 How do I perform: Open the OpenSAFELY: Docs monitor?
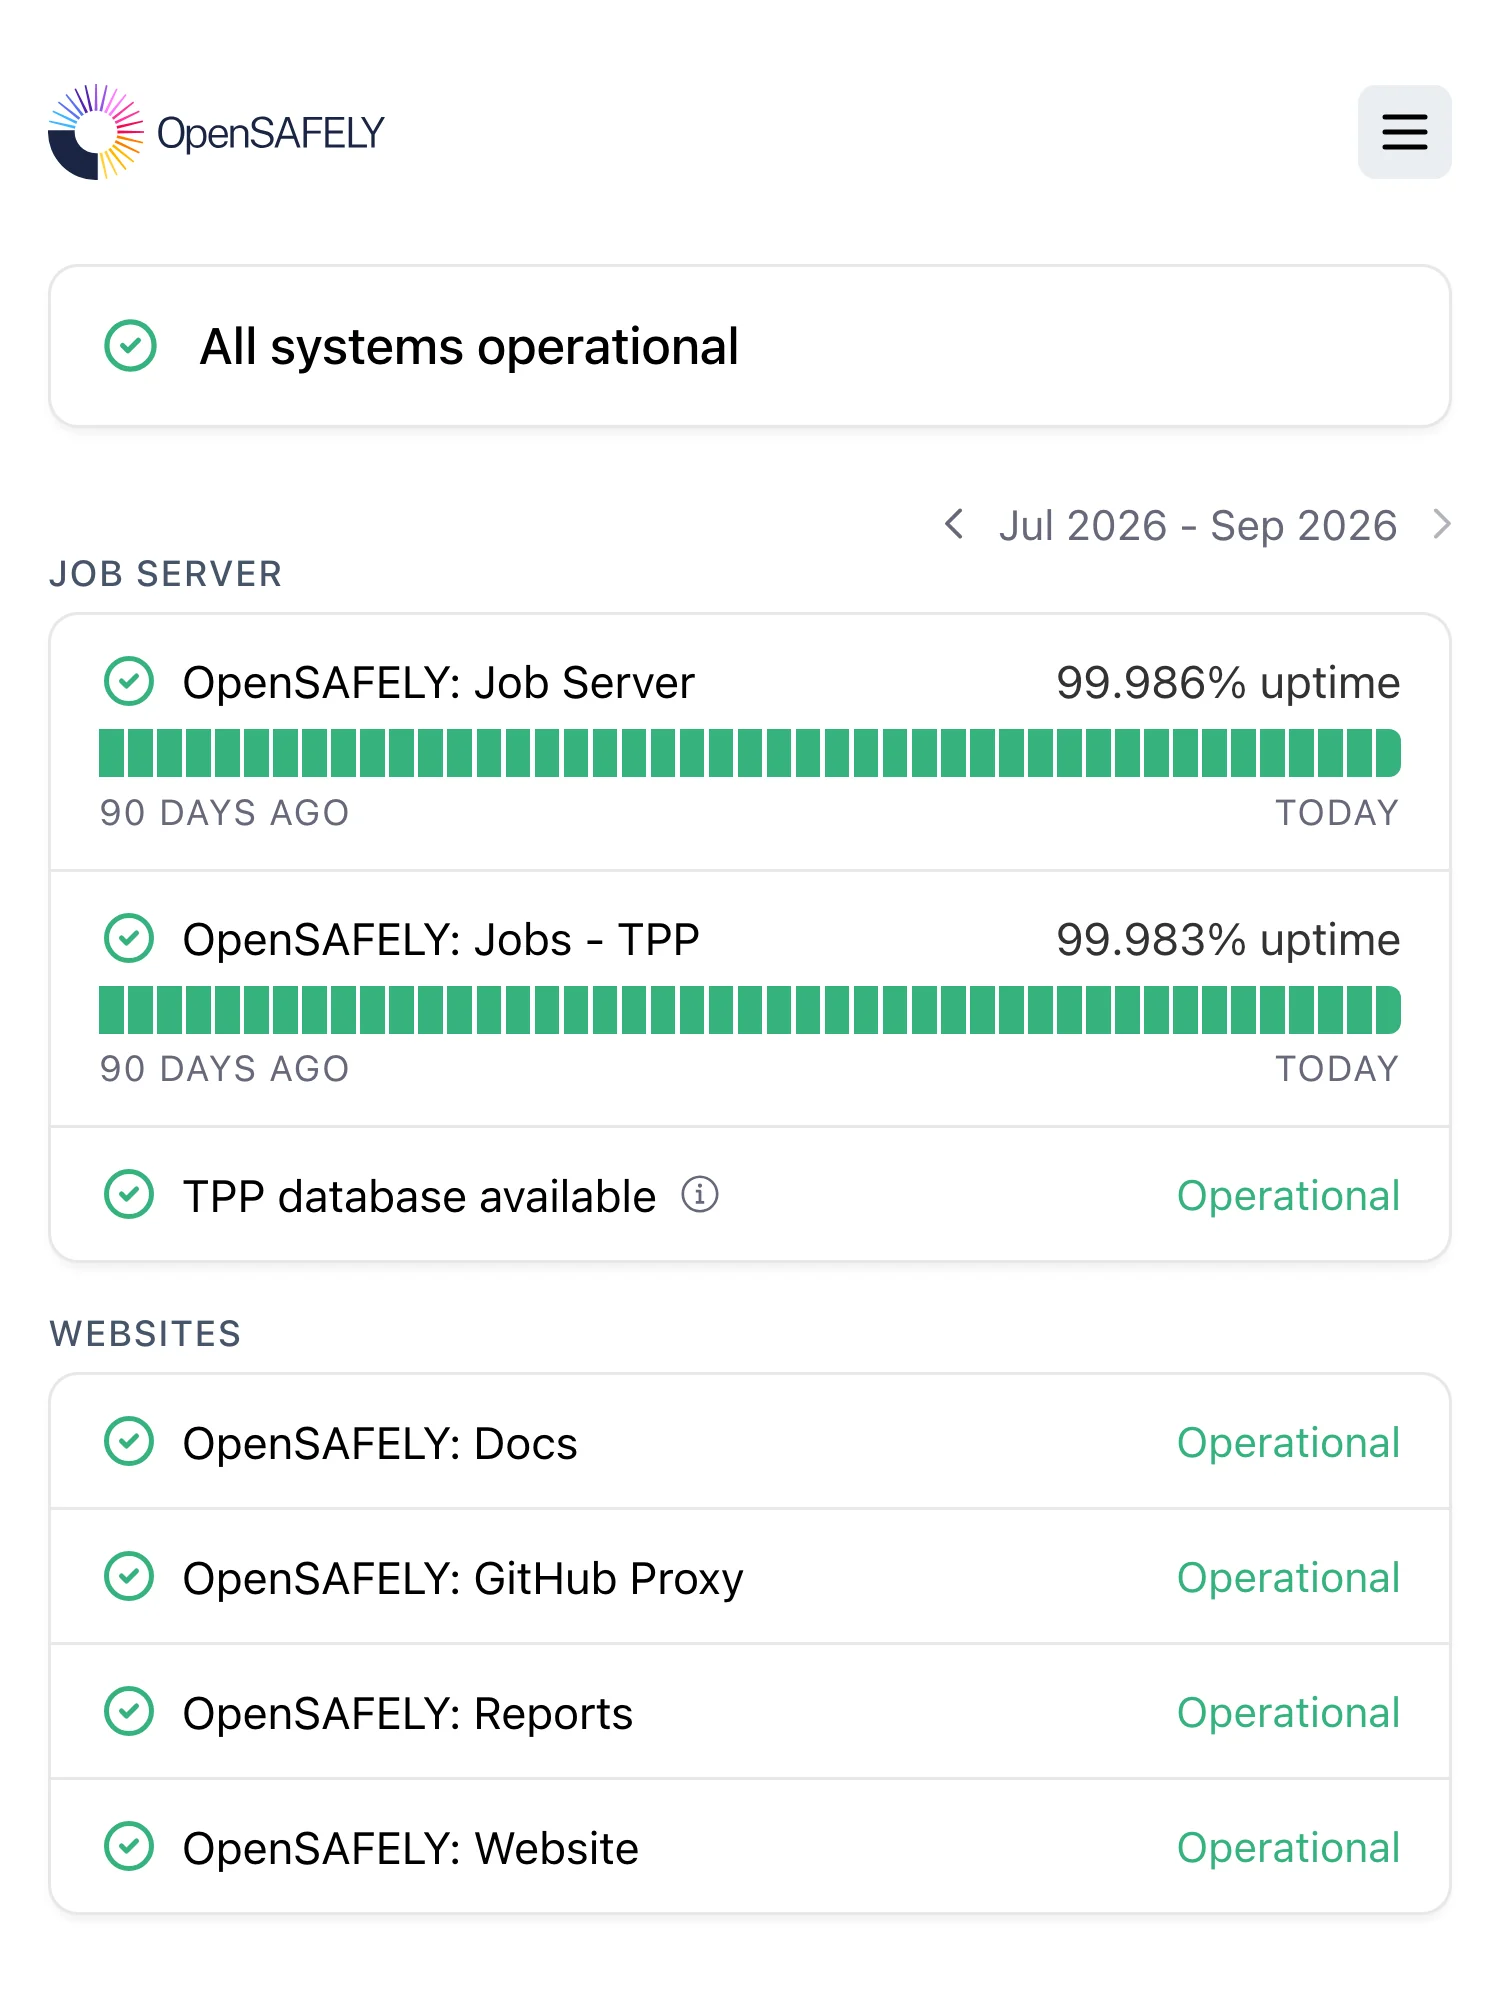tap(380, 1443)
